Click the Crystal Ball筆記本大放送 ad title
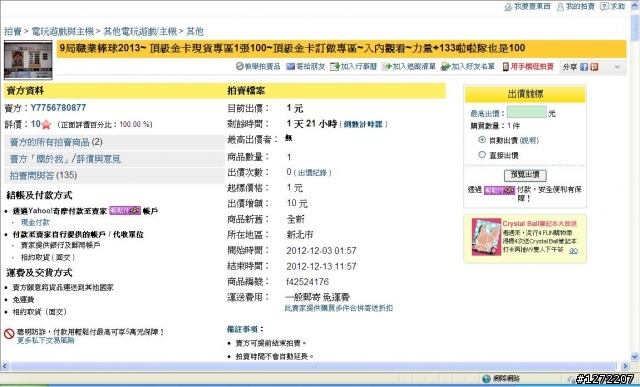 pyautogui.click(x=539, y=224)
